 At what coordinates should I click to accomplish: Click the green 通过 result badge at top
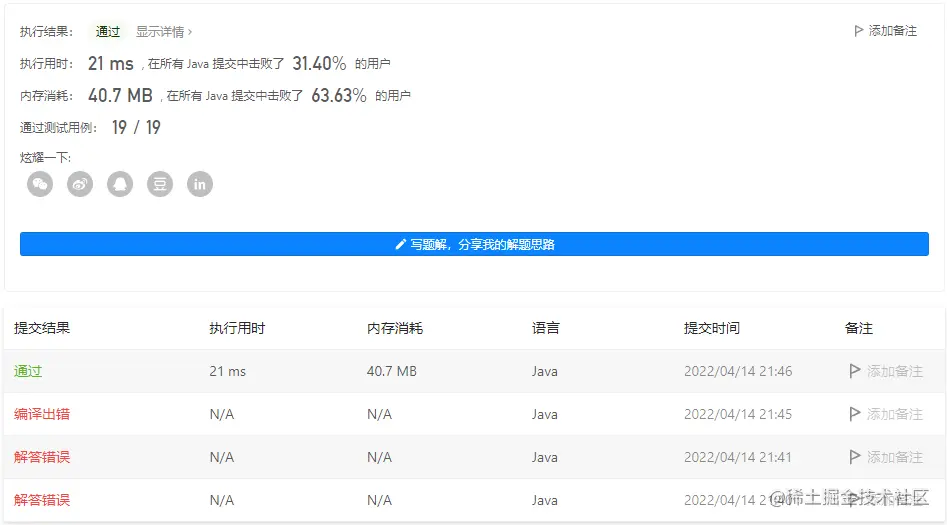click(108, 31)
